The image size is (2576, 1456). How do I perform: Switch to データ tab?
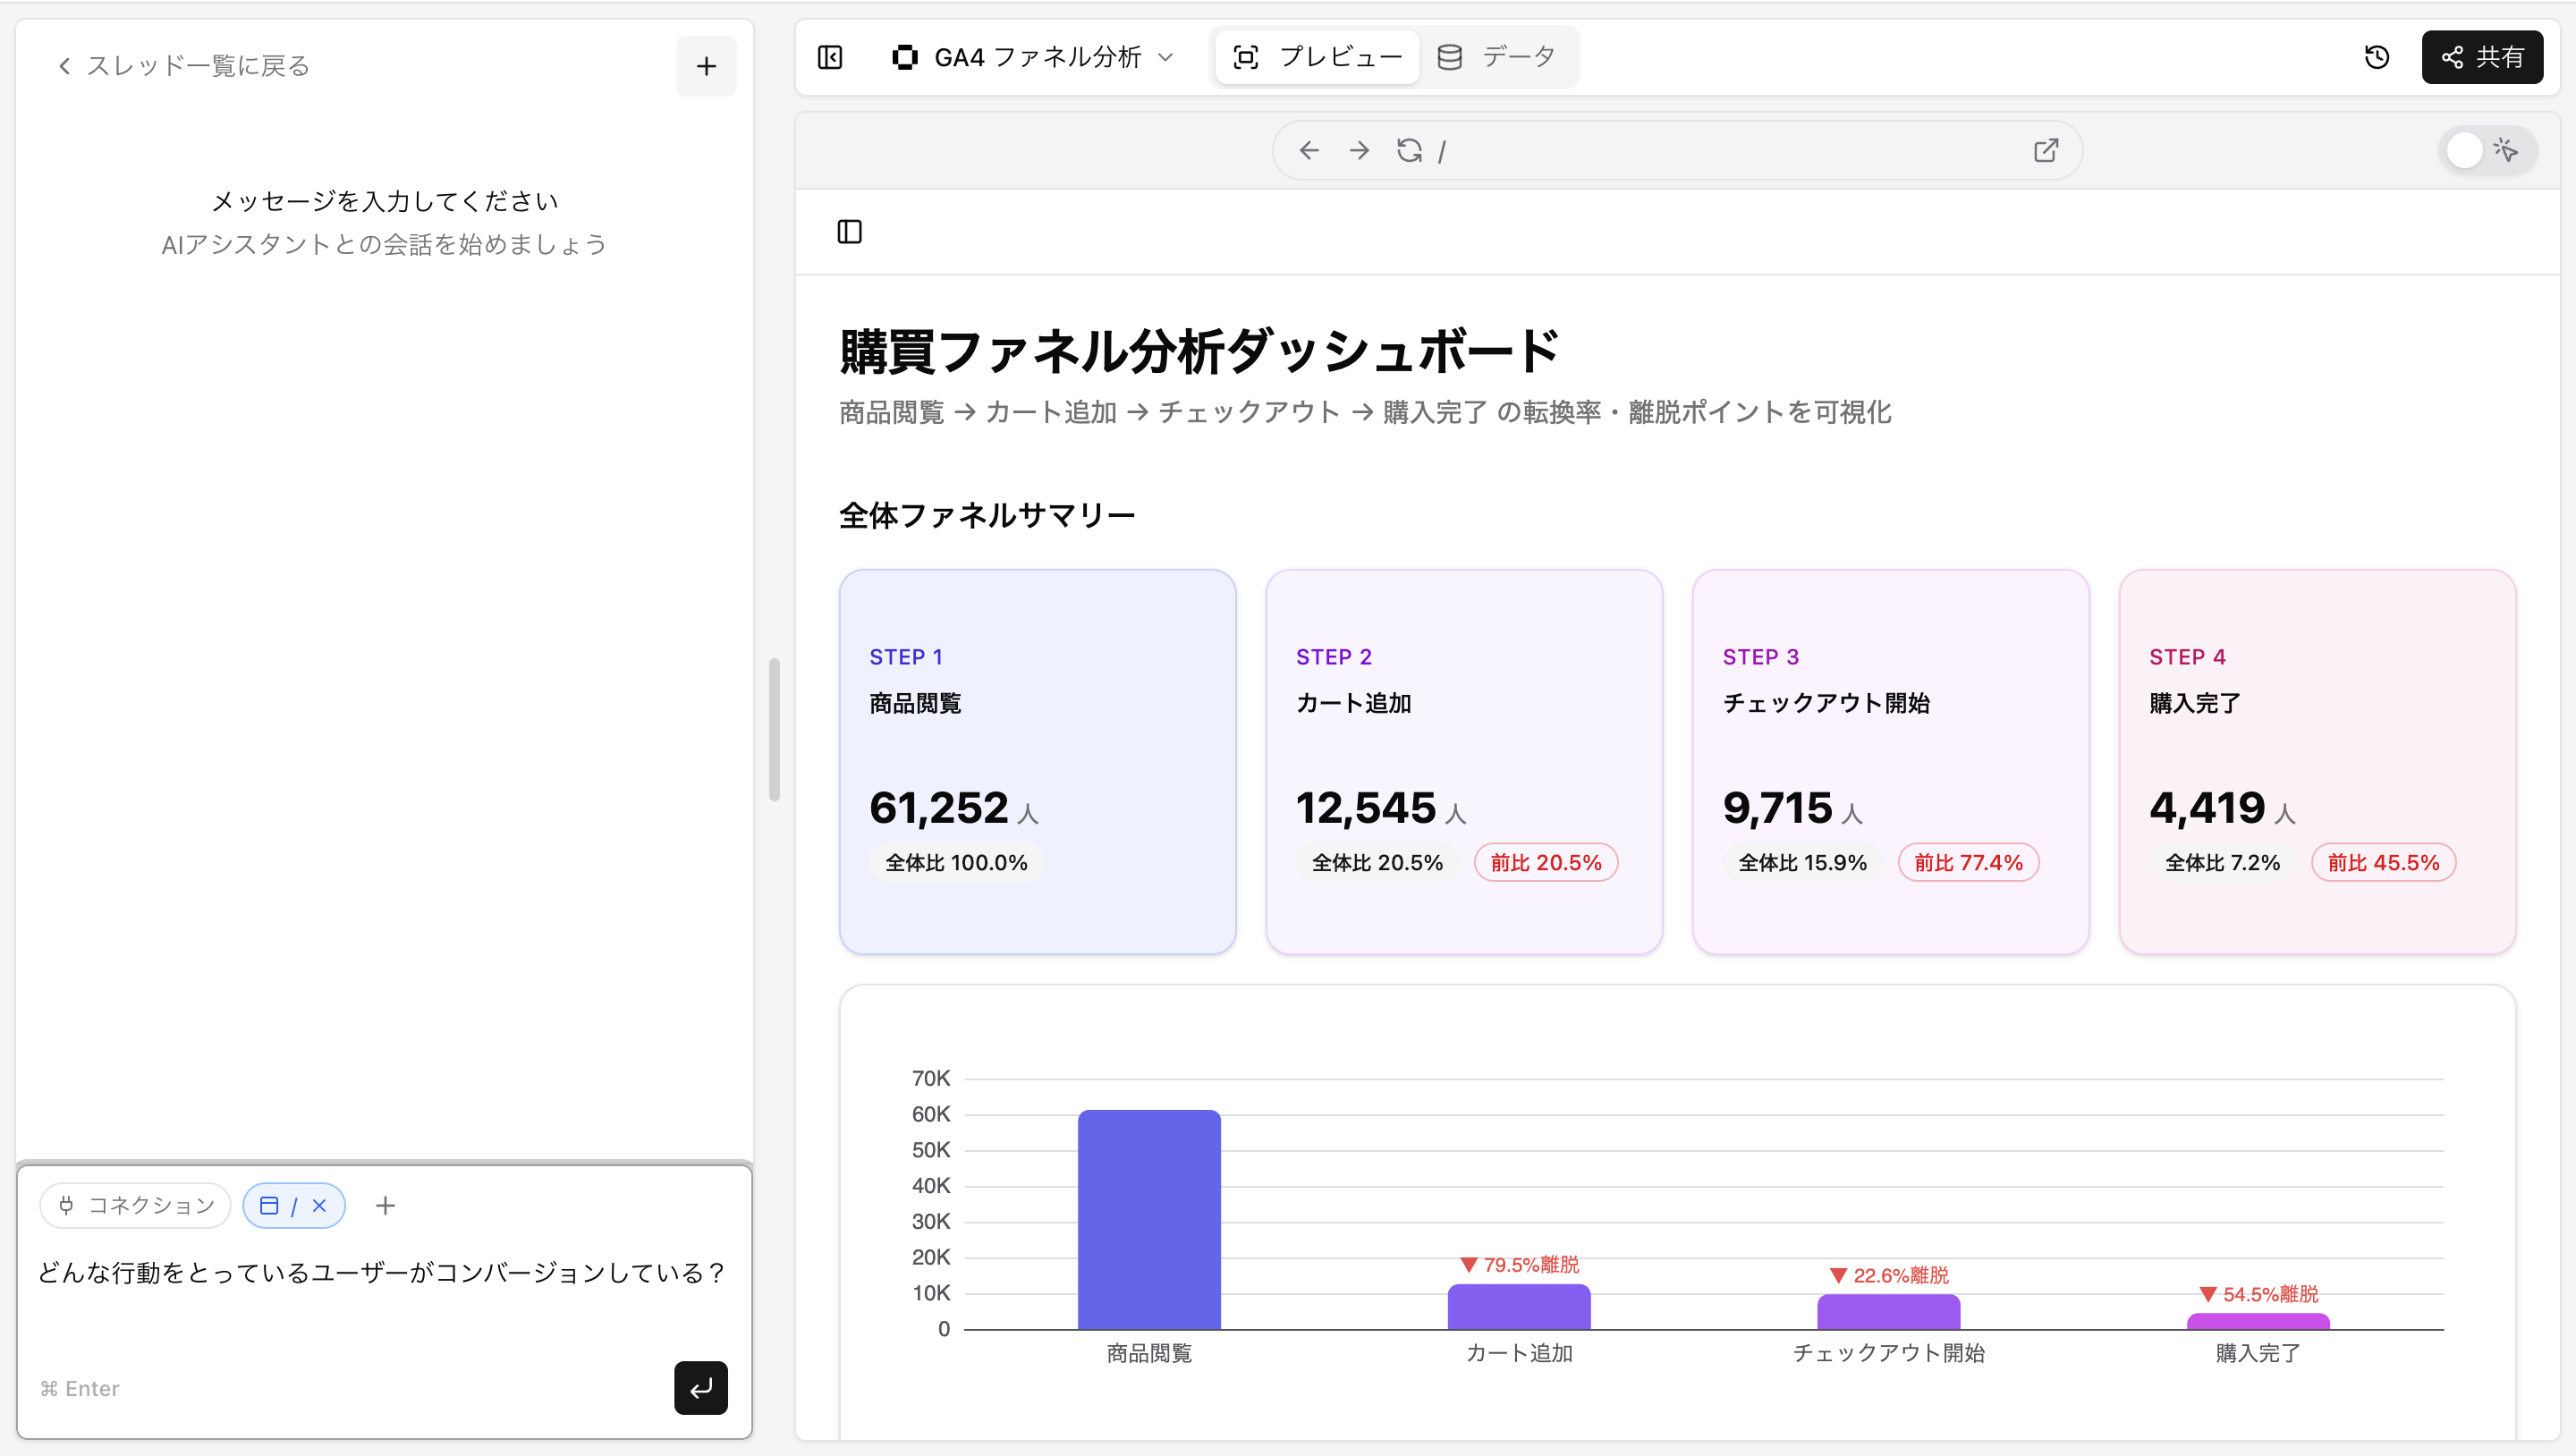click(x=1496, y=57)
